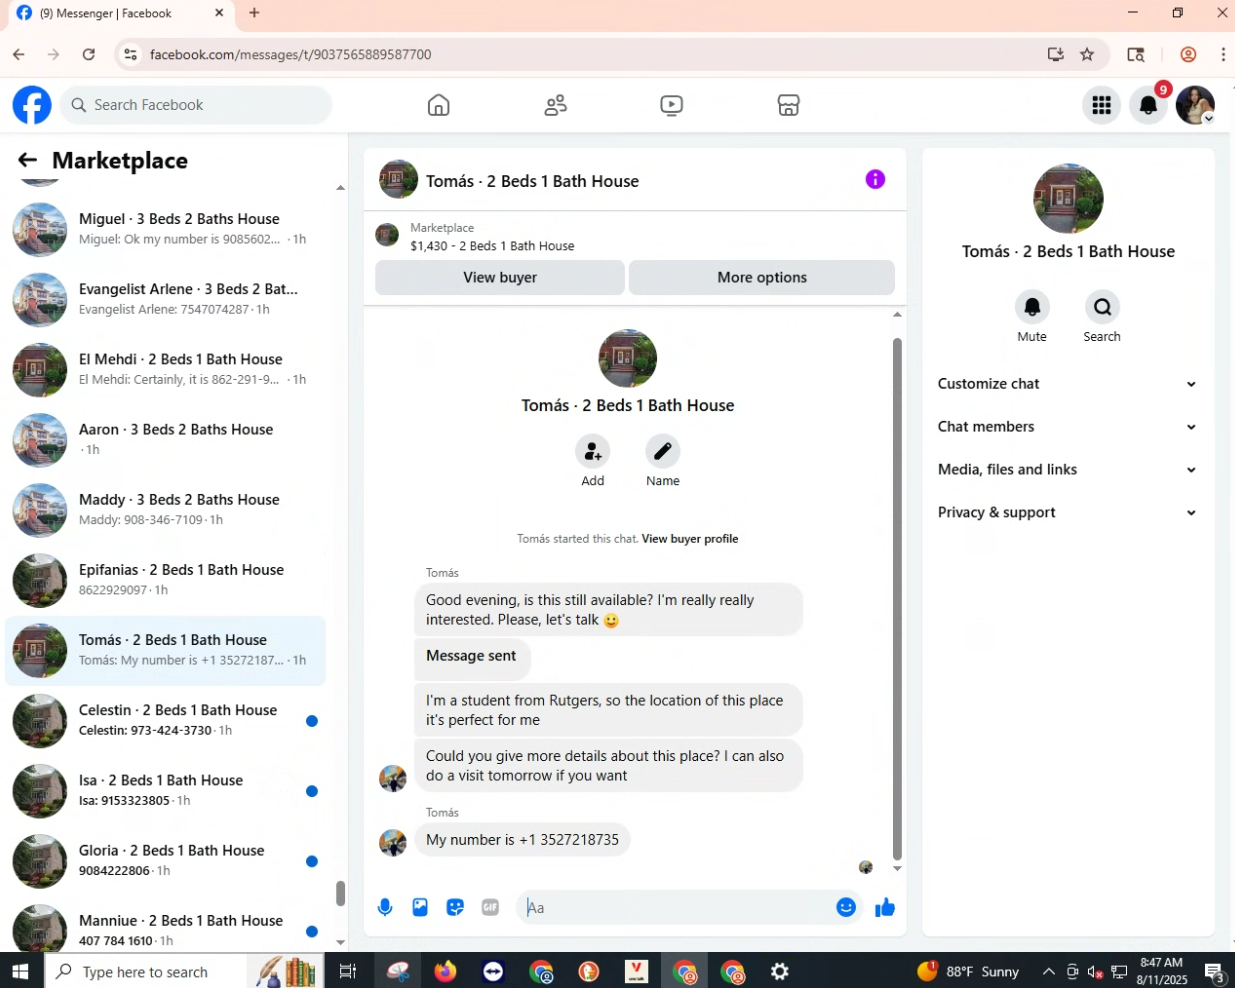This screenshot has width=1235, height=988.
Task: Click the browser address bar URL
Action: click(x=290, y=54)
